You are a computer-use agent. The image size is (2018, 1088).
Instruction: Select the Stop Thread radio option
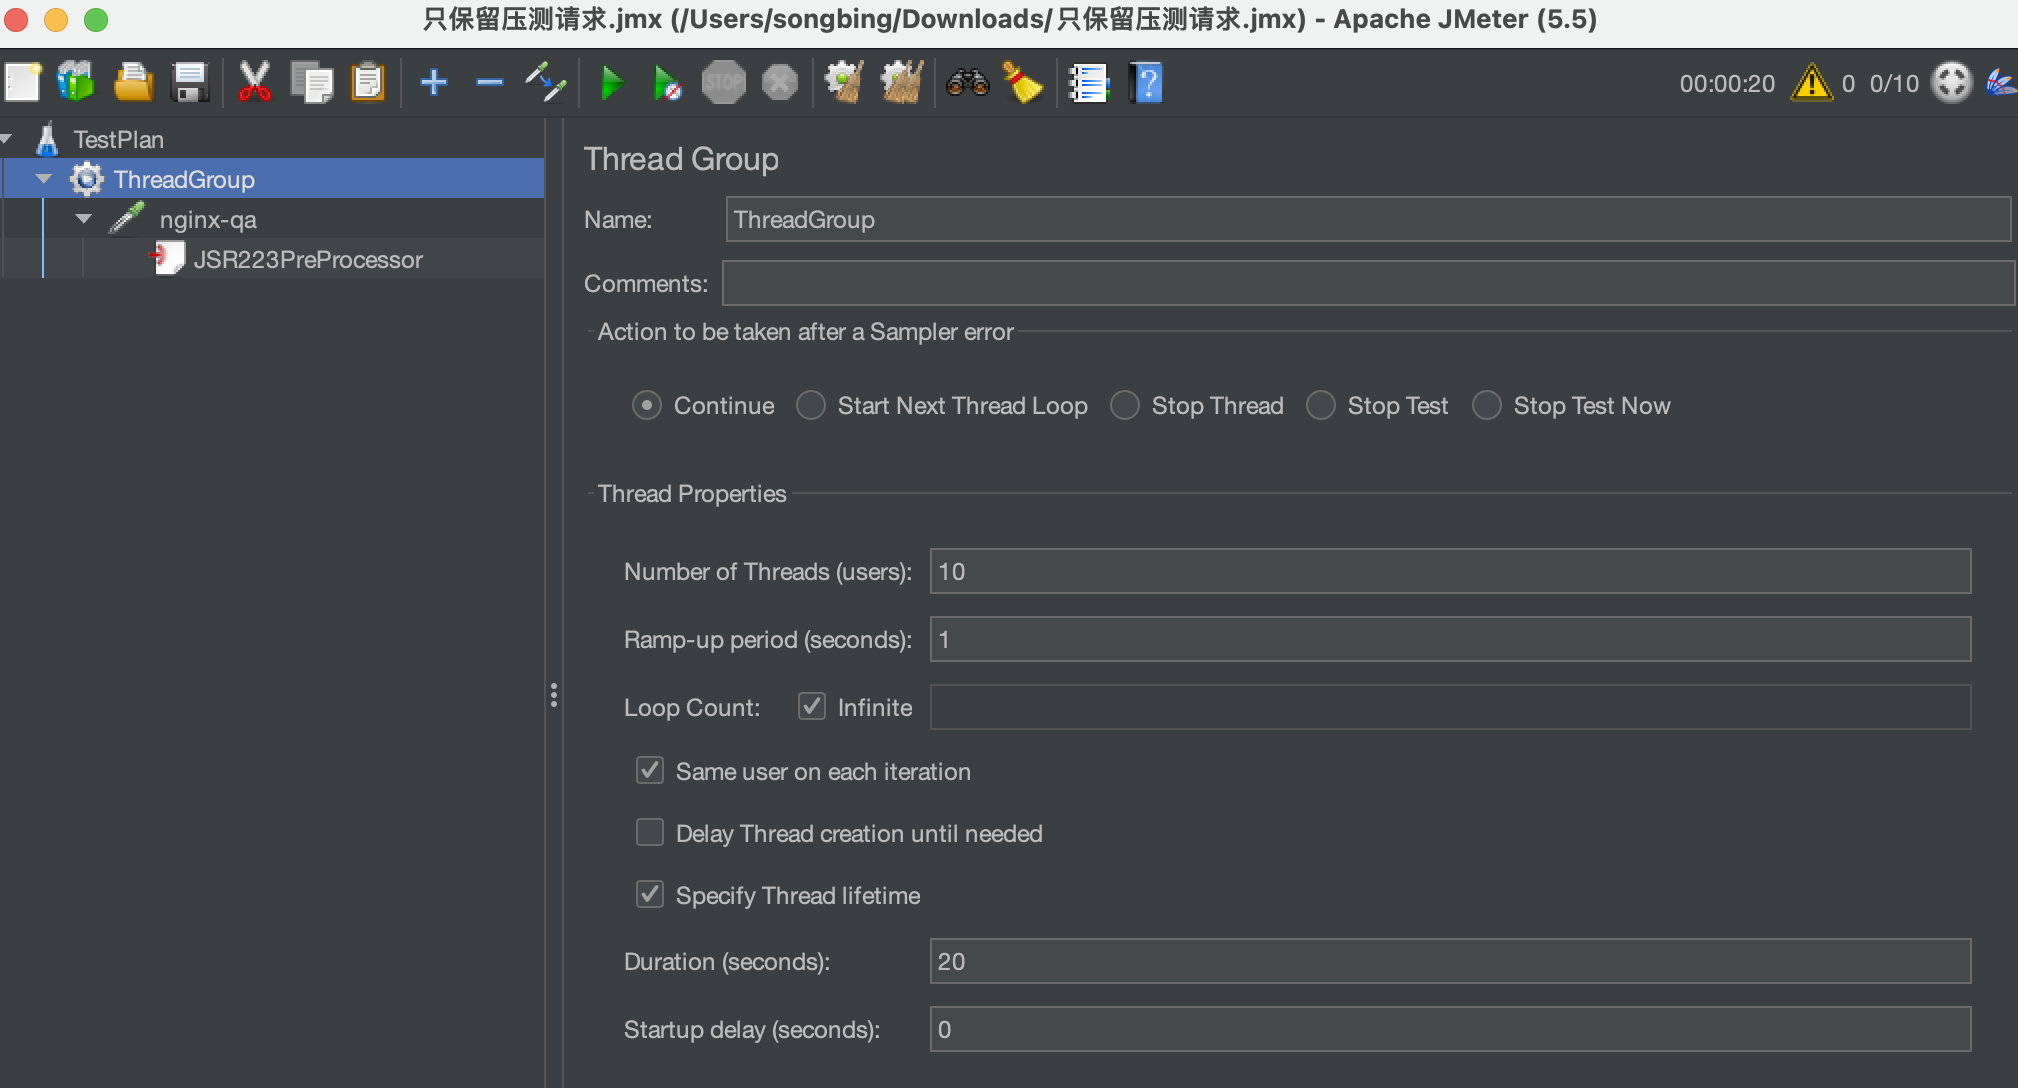[1125, 405]
